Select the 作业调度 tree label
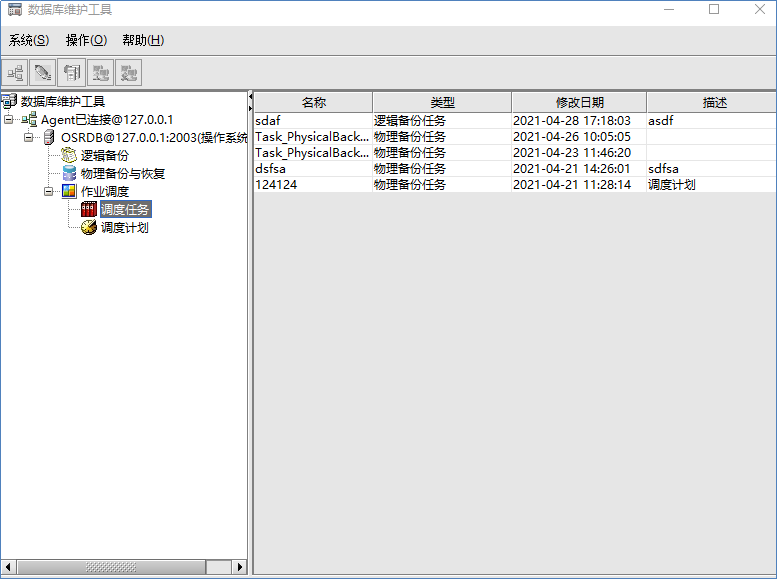The width and height of the screenshot is (778, 579). pyautogui.click(x=105, y=191)
